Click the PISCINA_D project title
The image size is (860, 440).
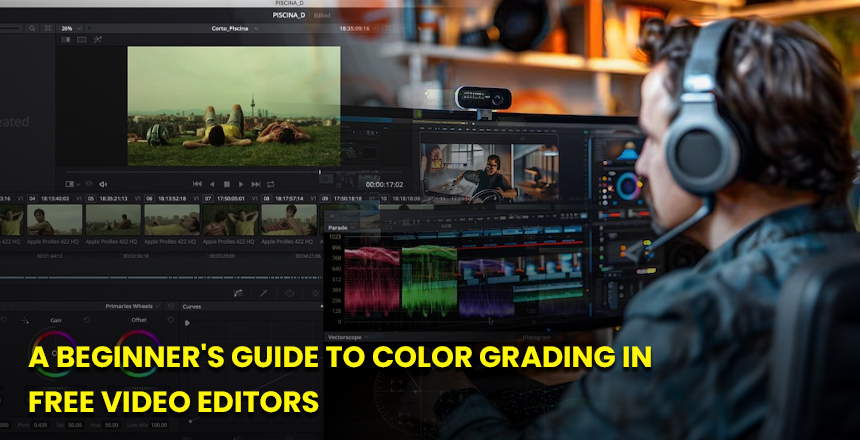pyautogui.click(x=288, y=15)
